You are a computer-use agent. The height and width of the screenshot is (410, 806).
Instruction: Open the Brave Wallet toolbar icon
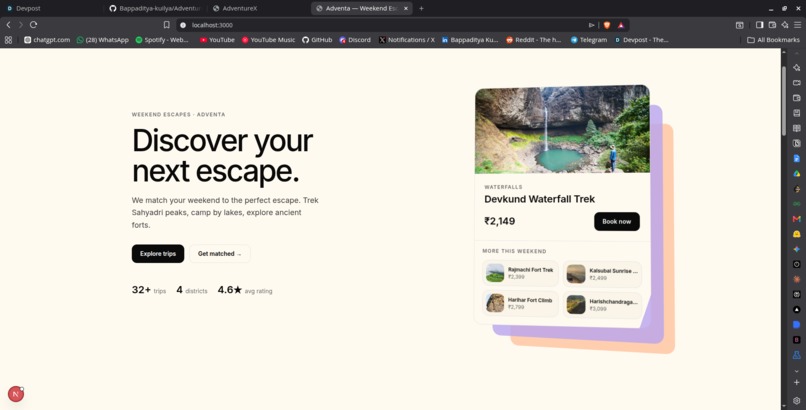(772, 25)
